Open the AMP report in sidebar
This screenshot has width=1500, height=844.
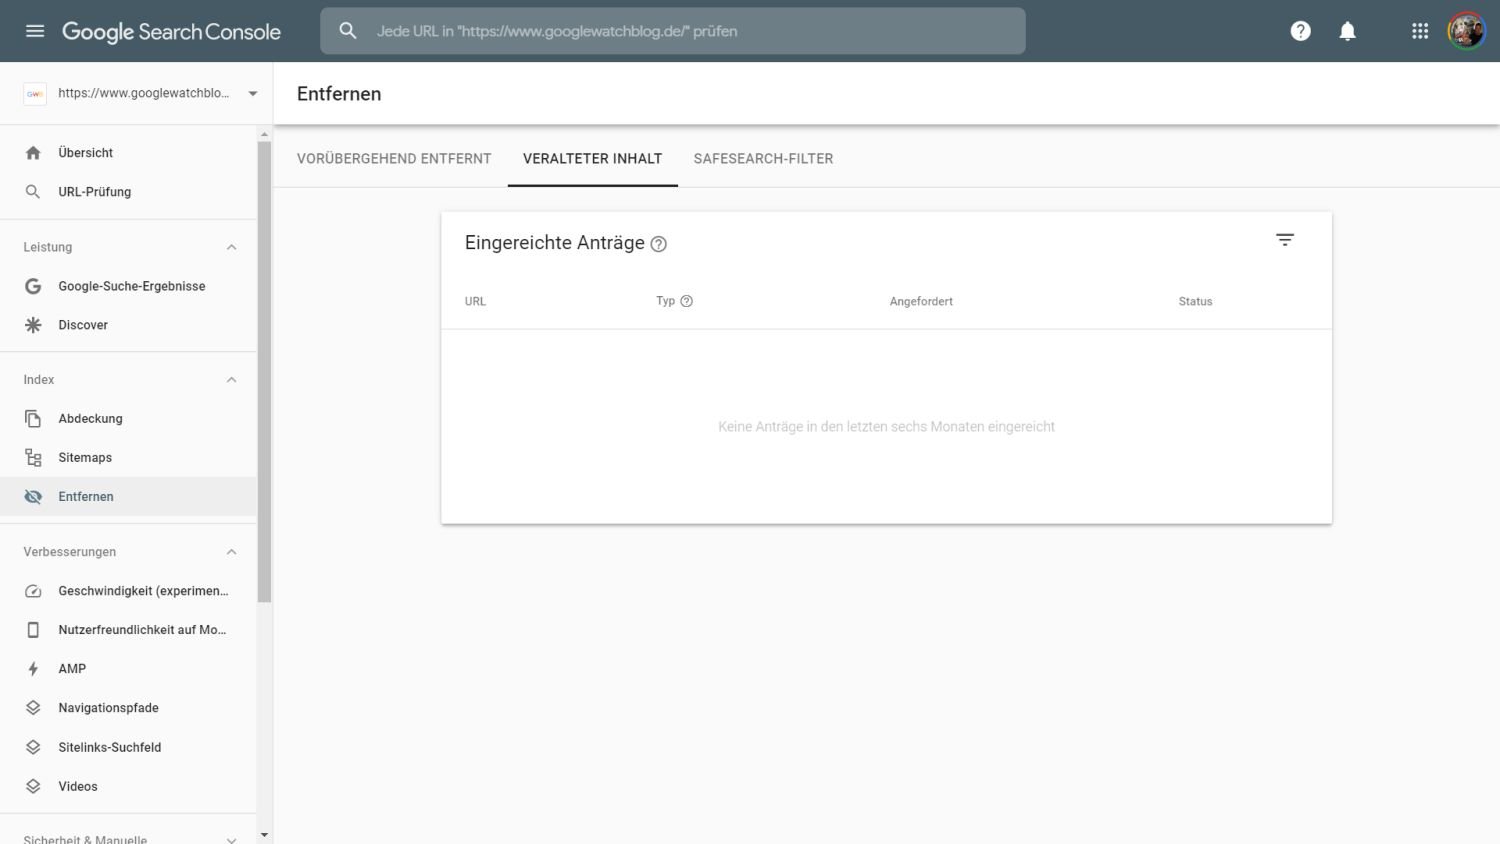click(x=72, y=669)
